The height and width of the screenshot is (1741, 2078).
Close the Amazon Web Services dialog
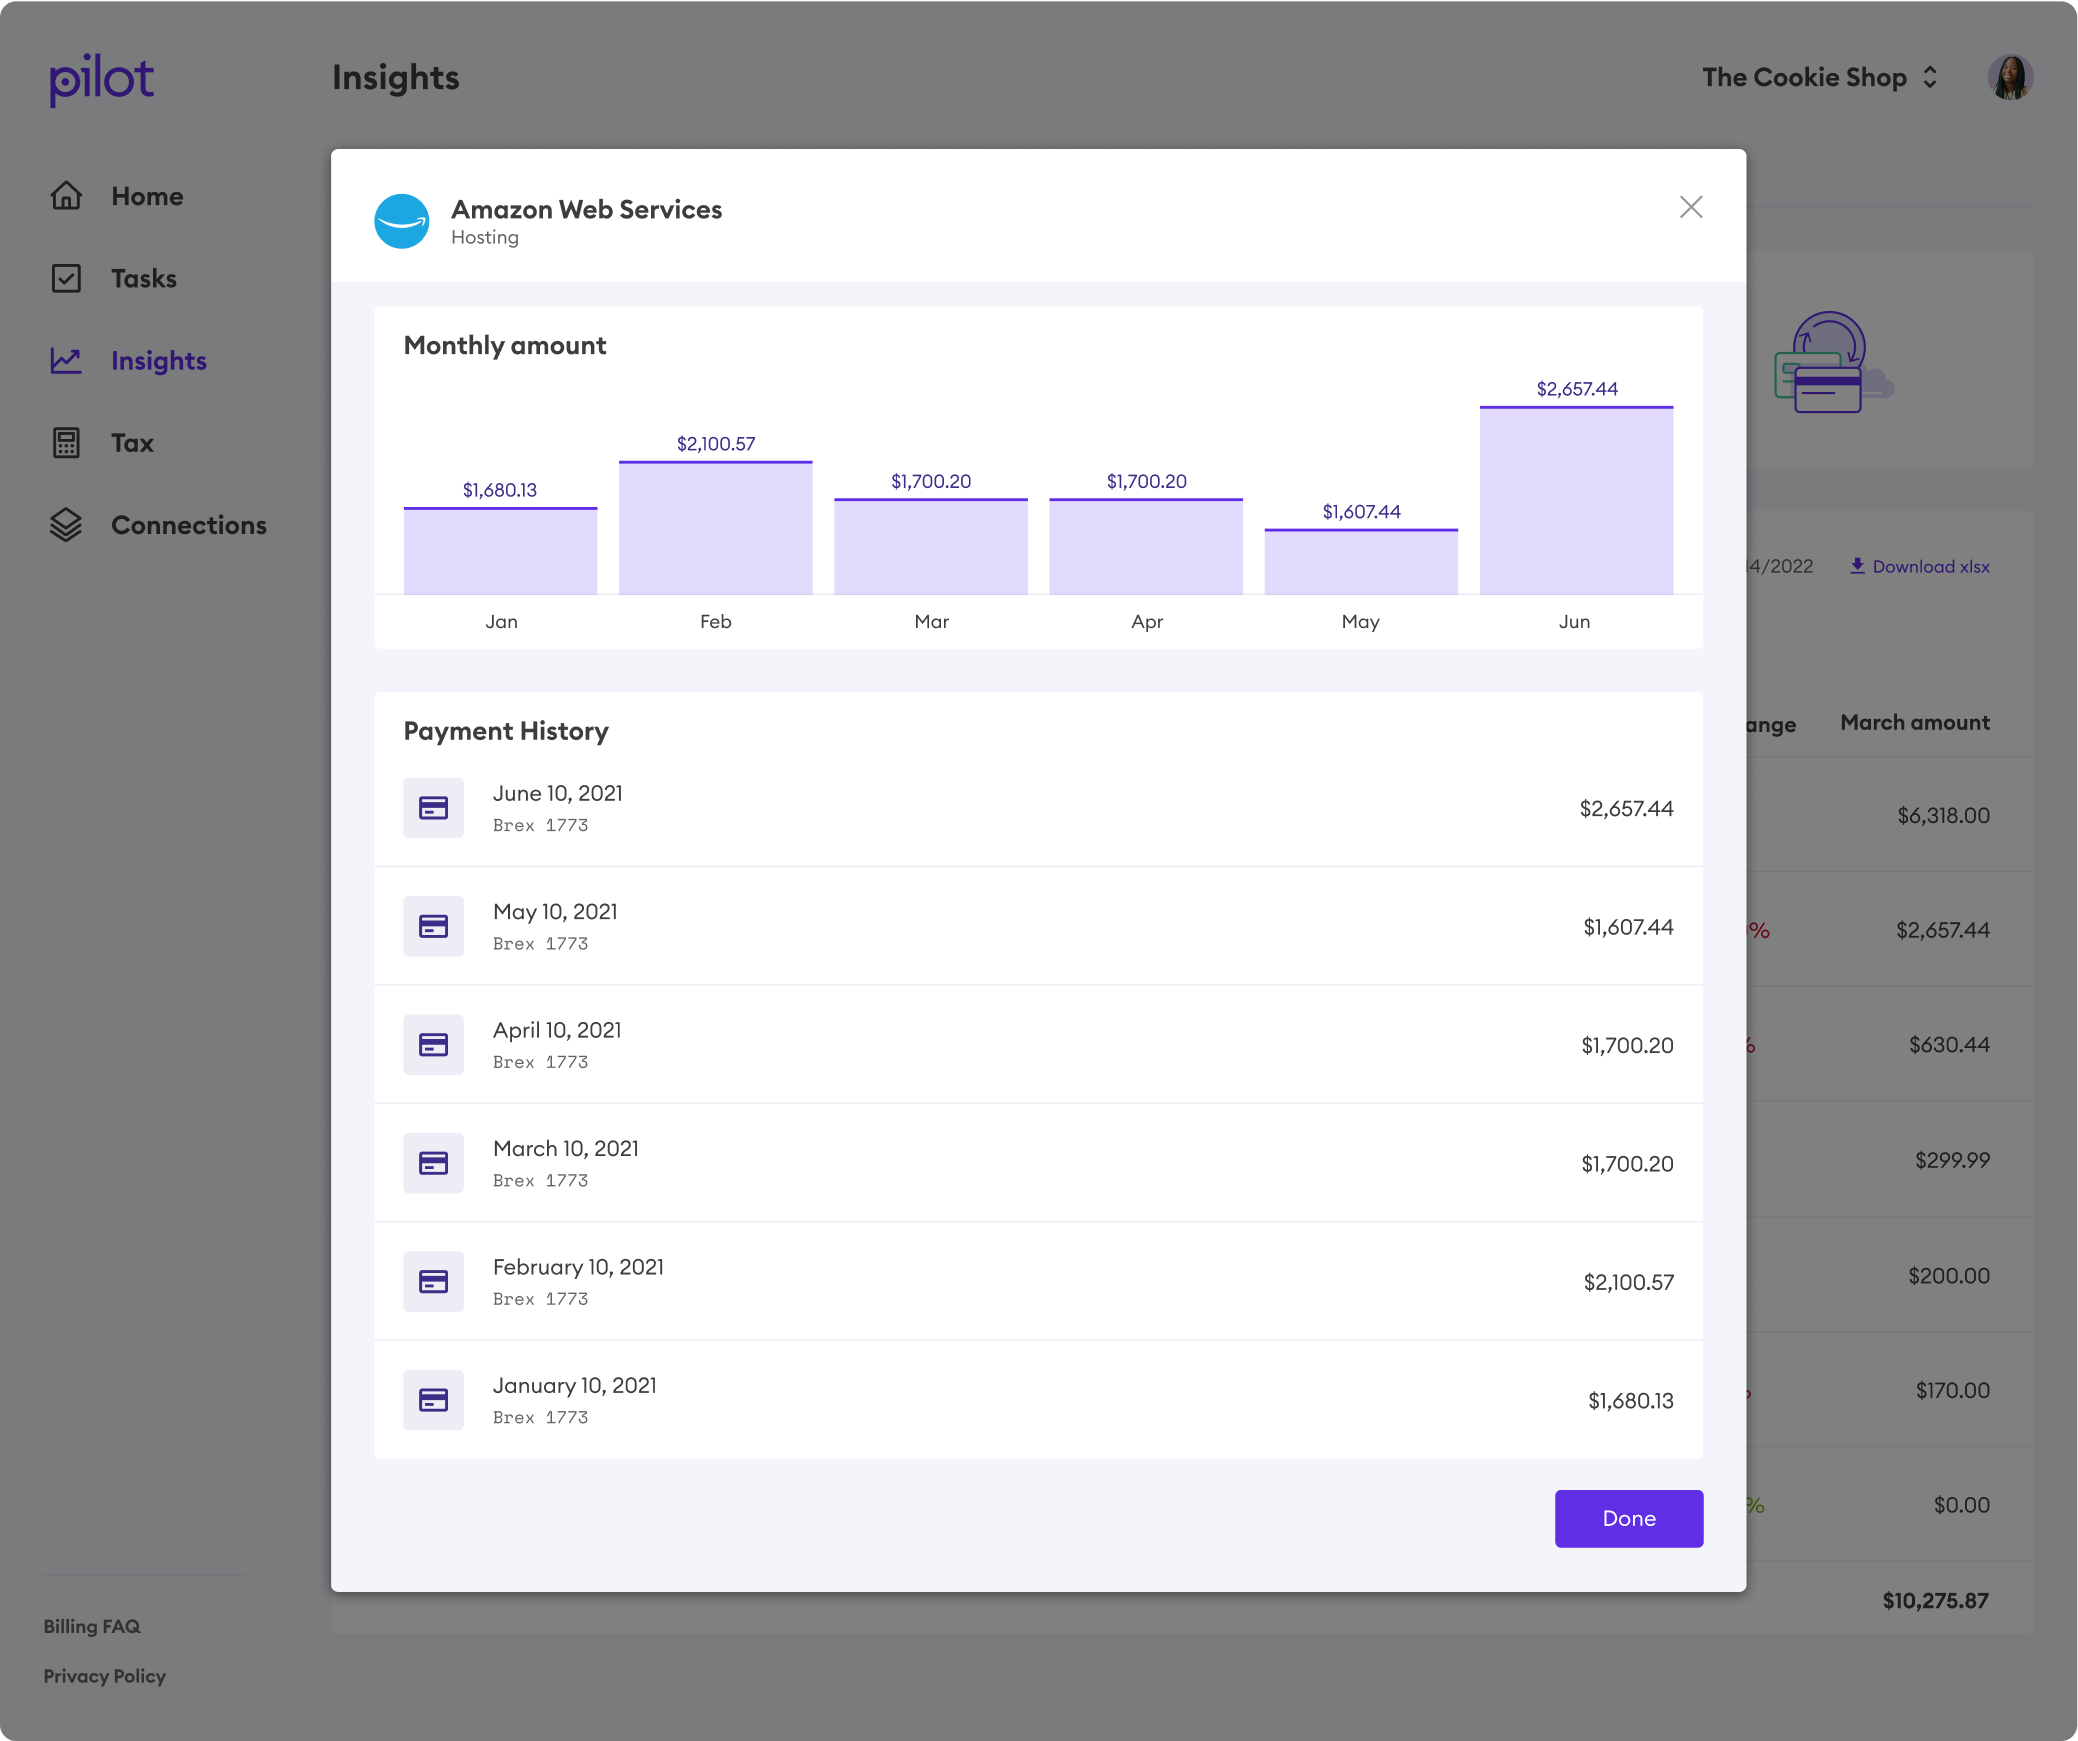point(1691,207)
